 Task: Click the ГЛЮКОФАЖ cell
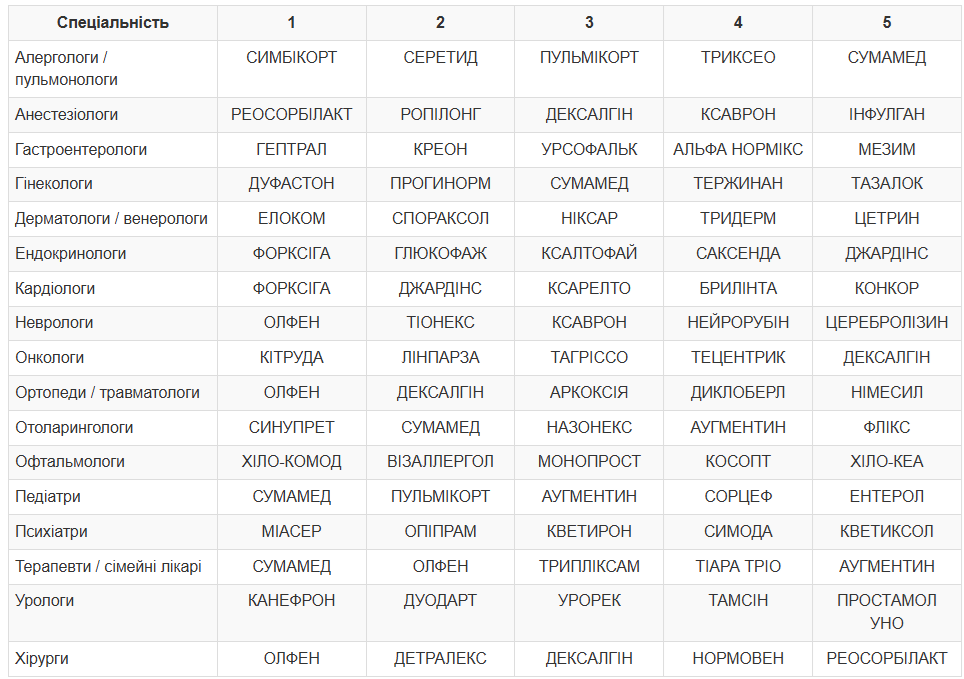pyautogui.click(x=440, y=253)
